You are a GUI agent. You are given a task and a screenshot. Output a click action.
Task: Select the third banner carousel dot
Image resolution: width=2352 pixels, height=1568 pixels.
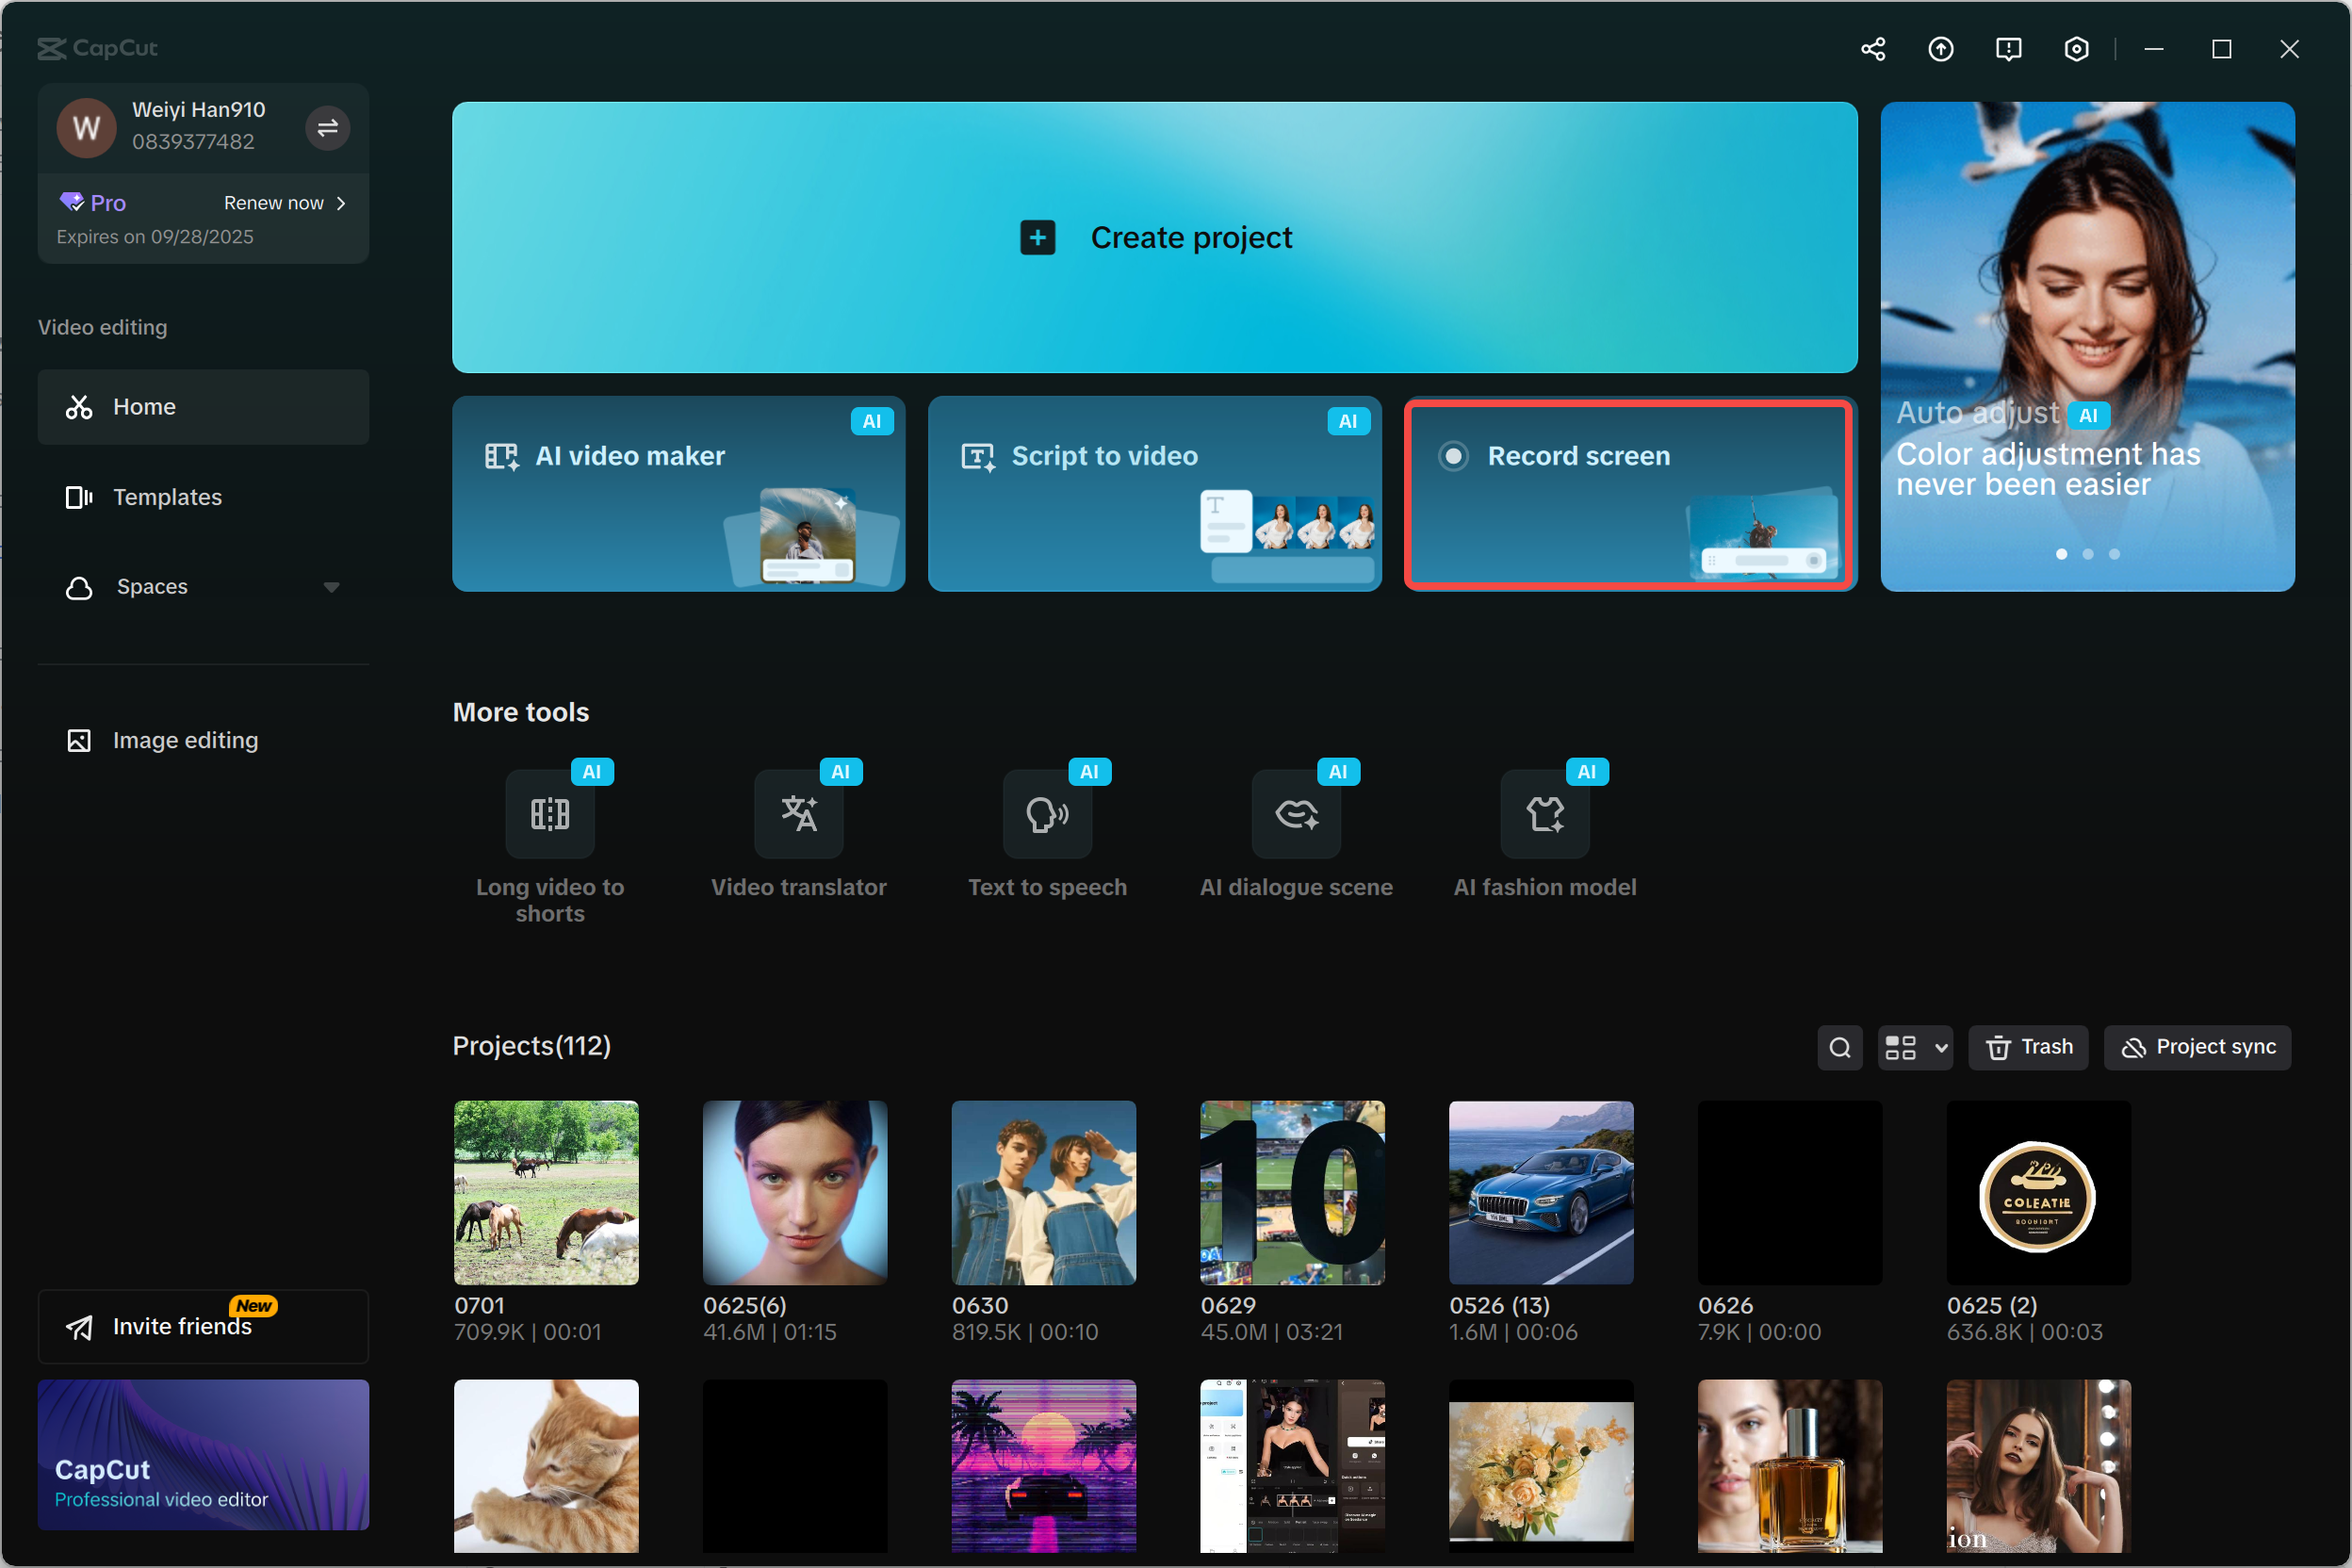coord(2113,554)
